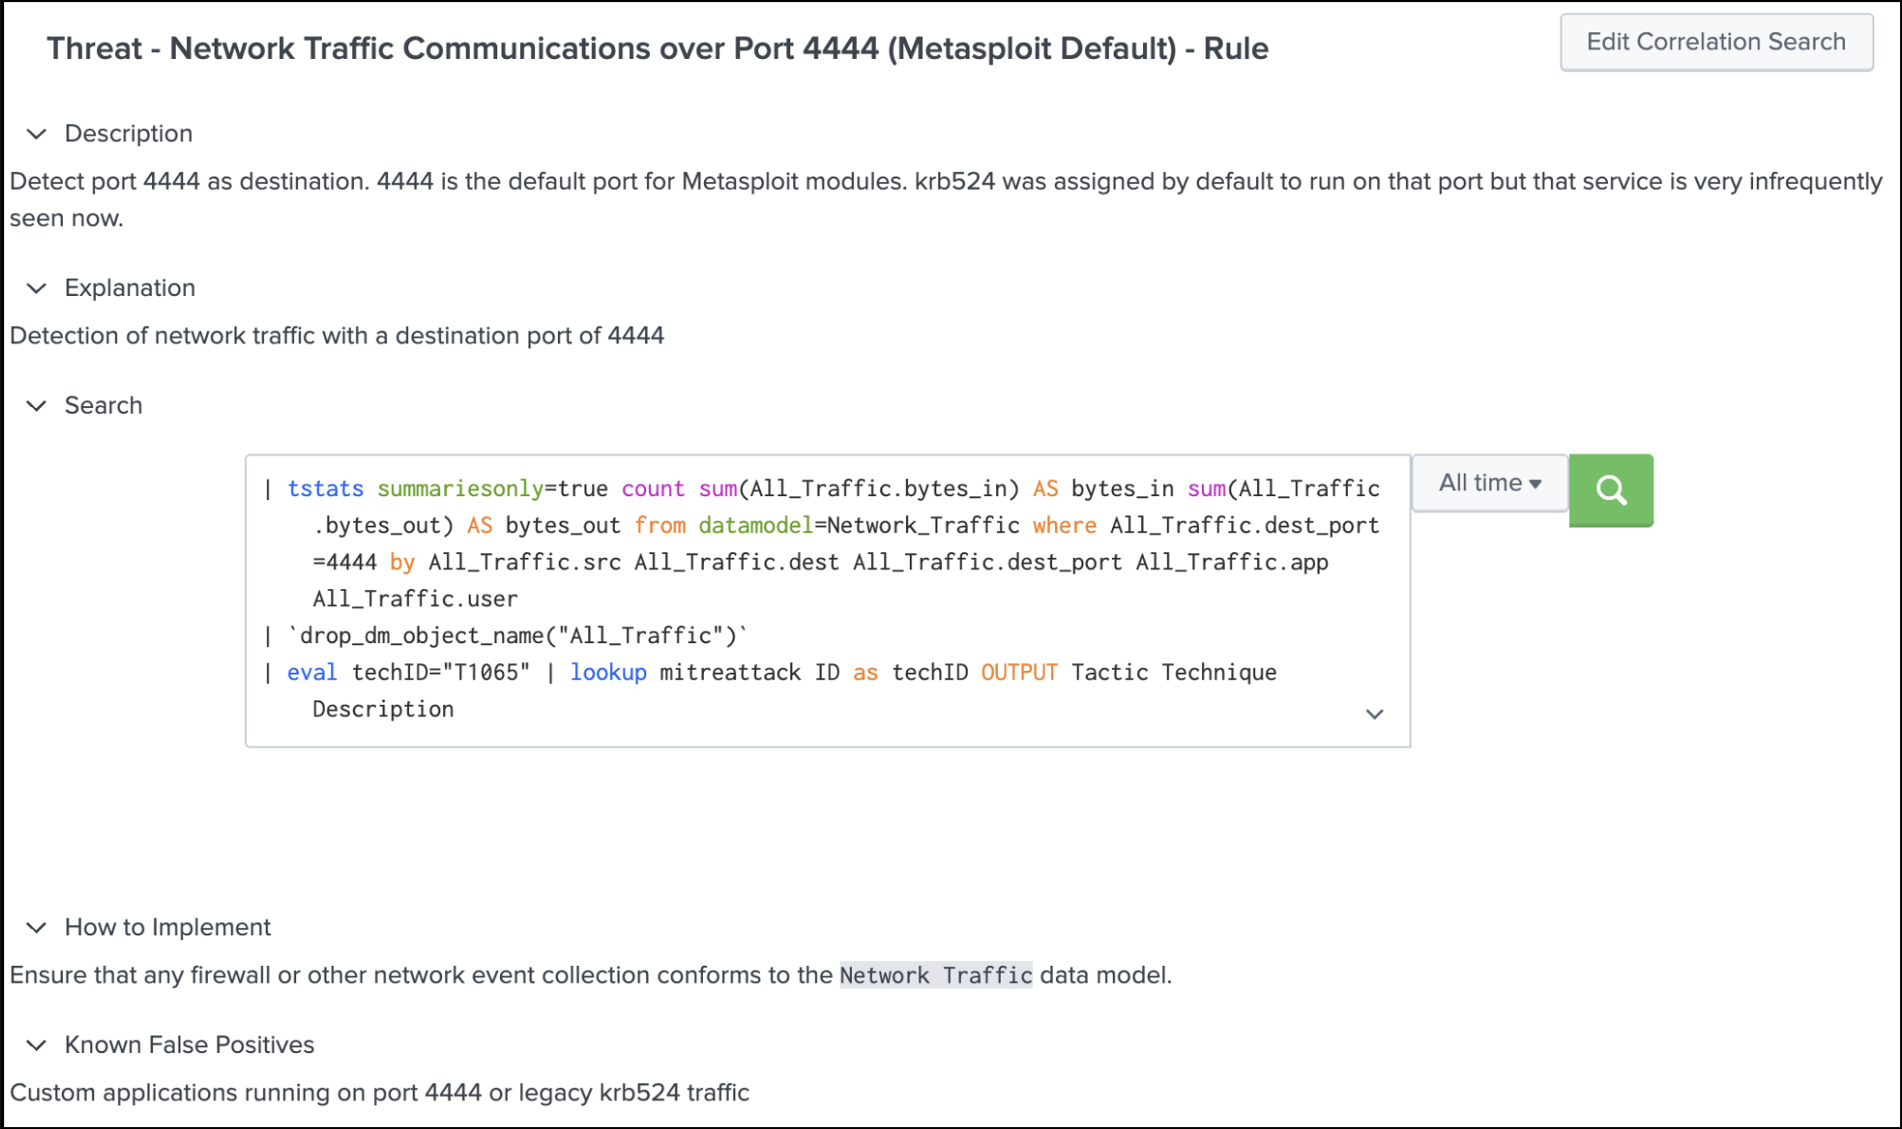This screenshot has width=1902, height=1129.
Task: Click the rule title Threat - Network Traffic Communications
Action: coord(657,48)
